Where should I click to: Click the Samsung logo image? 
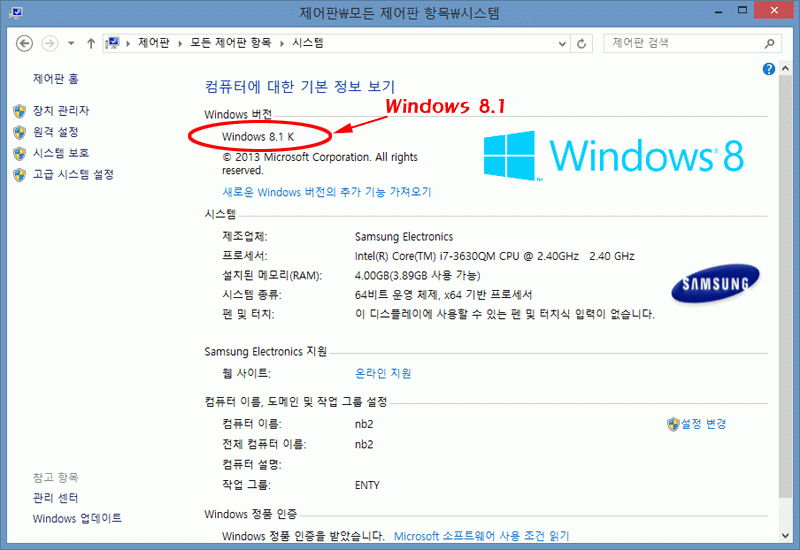[715, 283]
